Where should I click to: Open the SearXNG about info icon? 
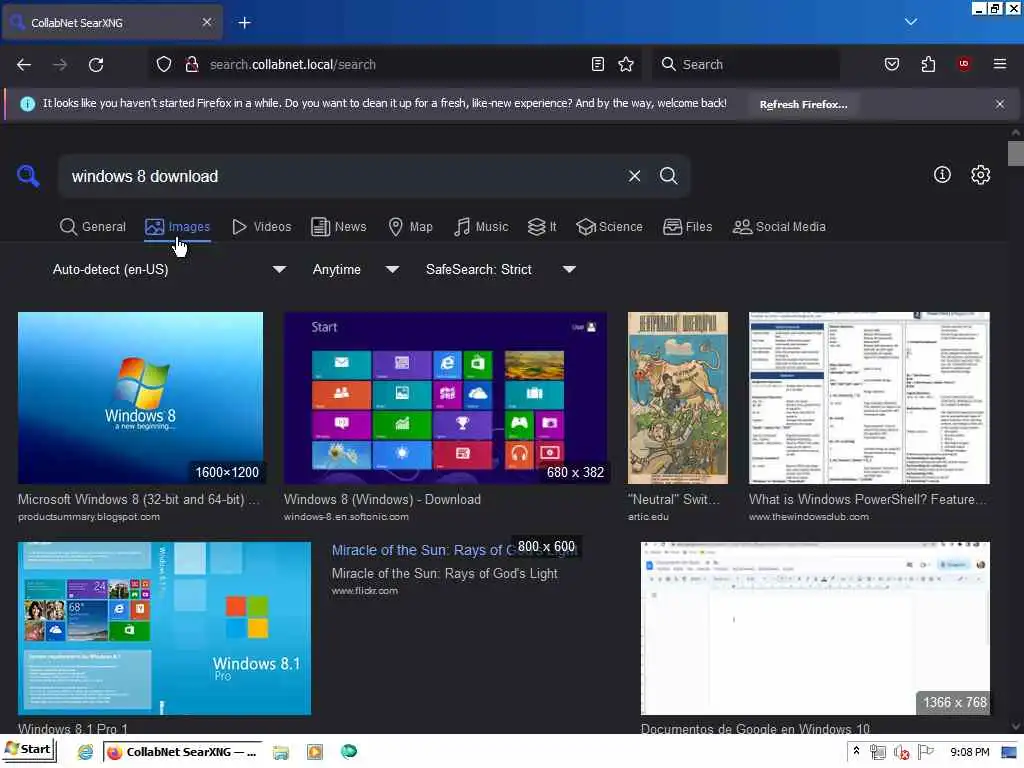[x=942, y=174]
